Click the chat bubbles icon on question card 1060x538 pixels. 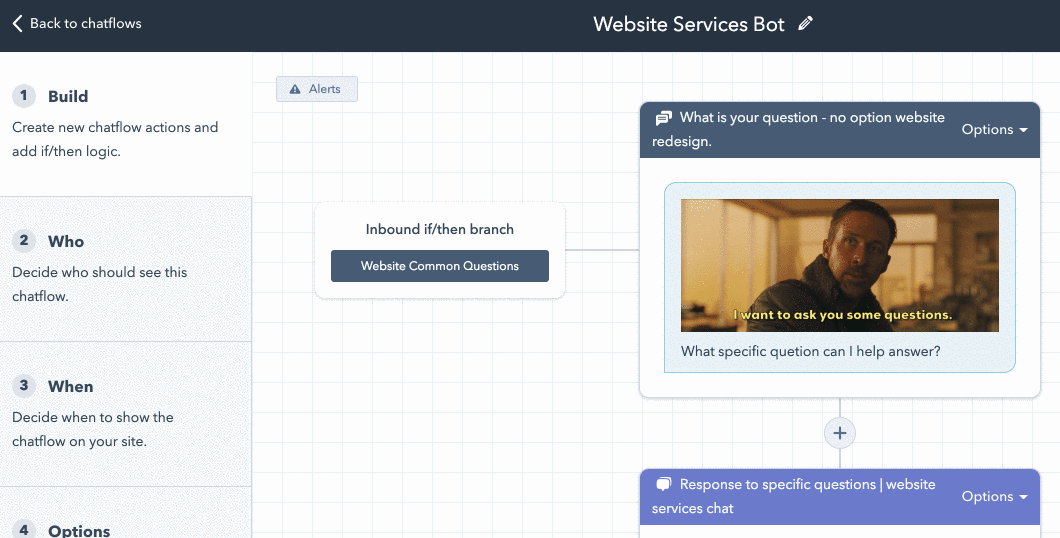(x=663, y=118)
